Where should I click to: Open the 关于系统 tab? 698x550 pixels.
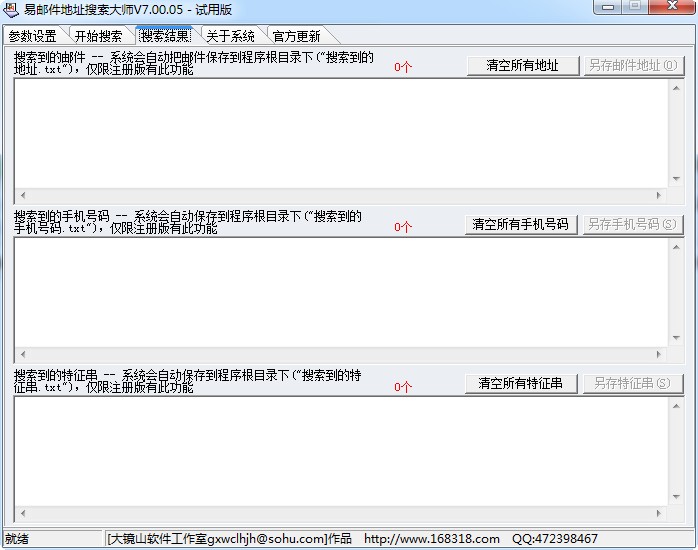coord(231,36)
